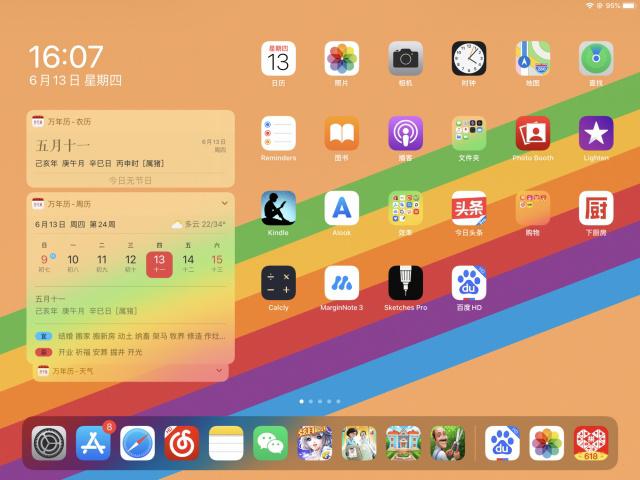Tap the 今日无节日 notice
The image size is (640, 480).
click(130, 180)
